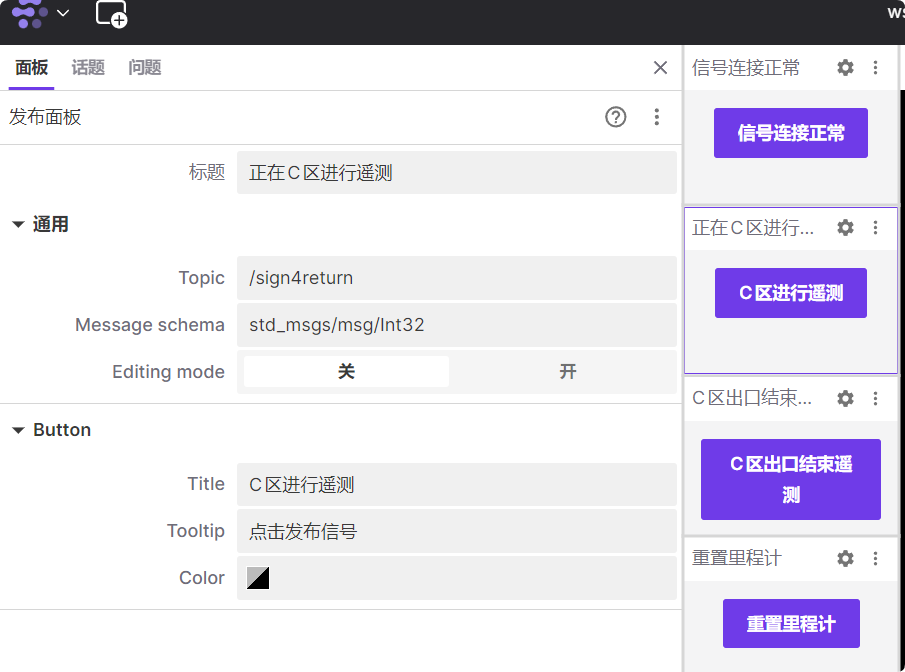Open settings gear for C区出口结束 panel

[x=845, y=398]
